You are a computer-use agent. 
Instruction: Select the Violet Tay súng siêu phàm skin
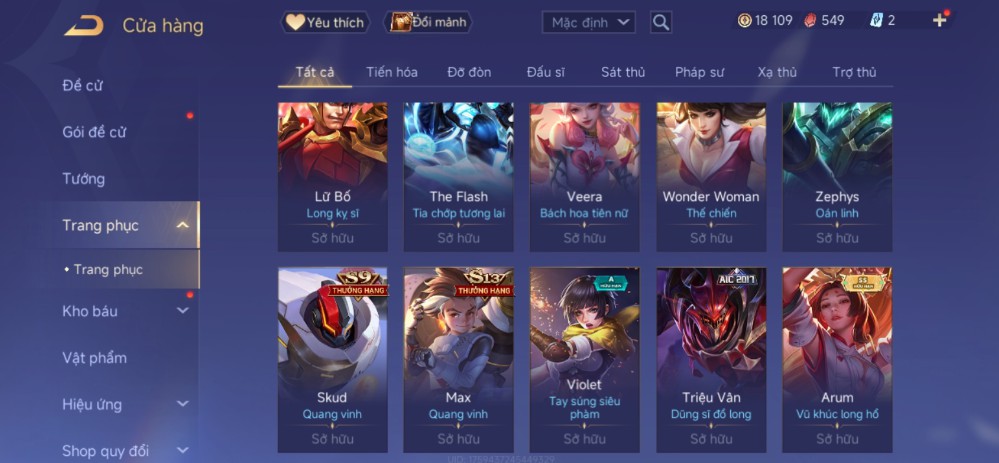coord(584,360)
